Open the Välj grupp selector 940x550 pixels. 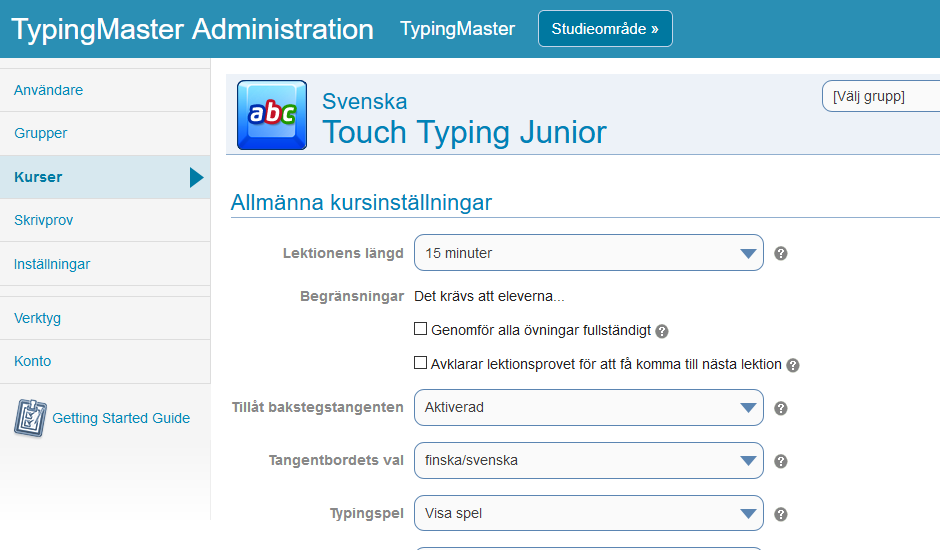[x=881, y=96]
